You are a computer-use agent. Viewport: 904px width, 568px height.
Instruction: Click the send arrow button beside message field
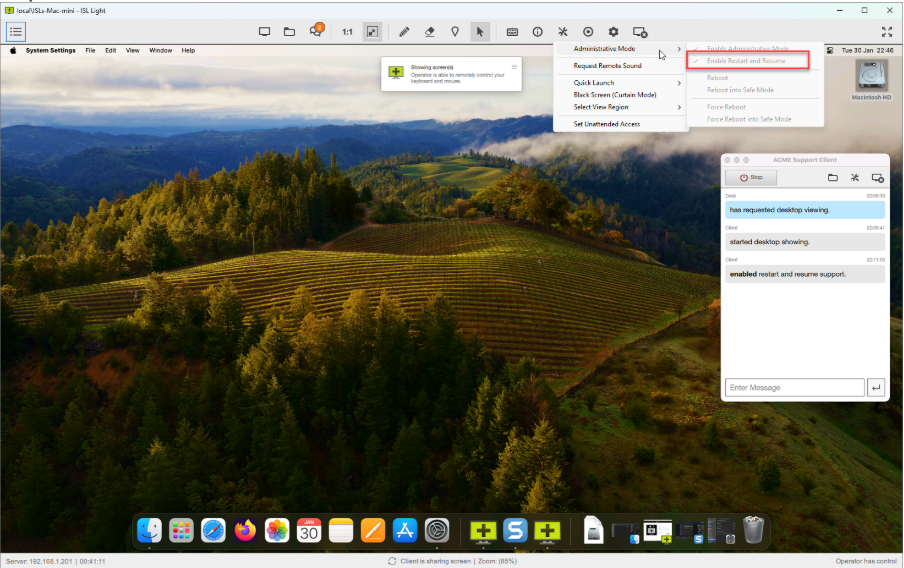[876, 388]
